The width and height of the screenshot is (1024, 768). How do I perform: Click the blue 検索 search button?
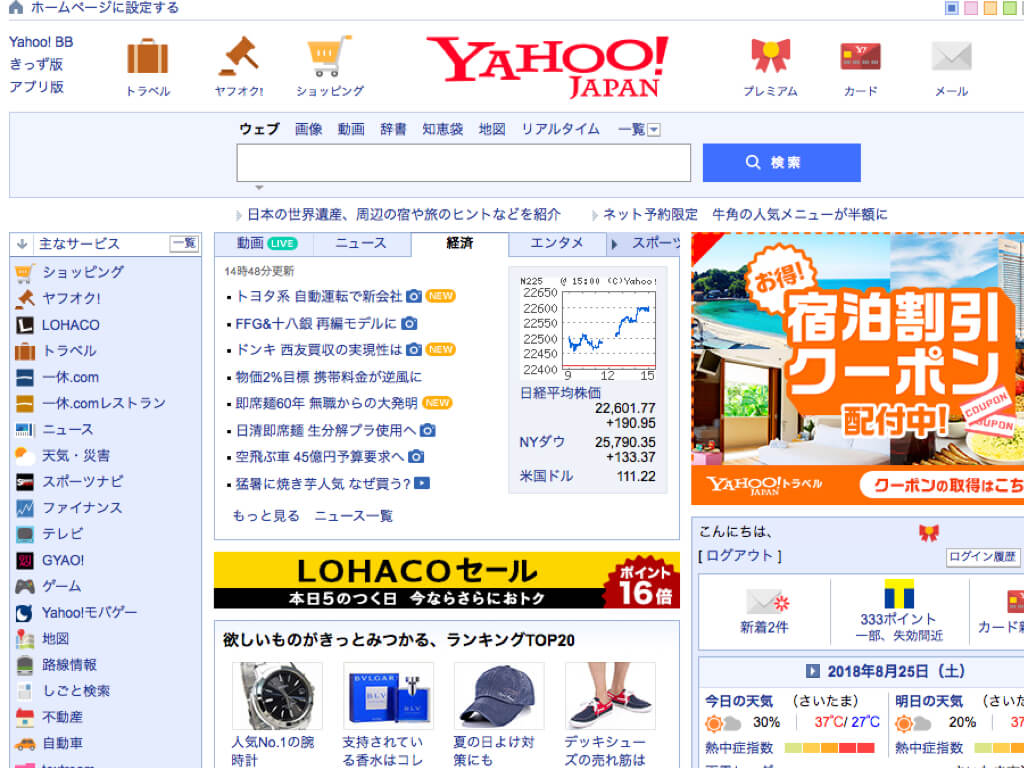781,163
